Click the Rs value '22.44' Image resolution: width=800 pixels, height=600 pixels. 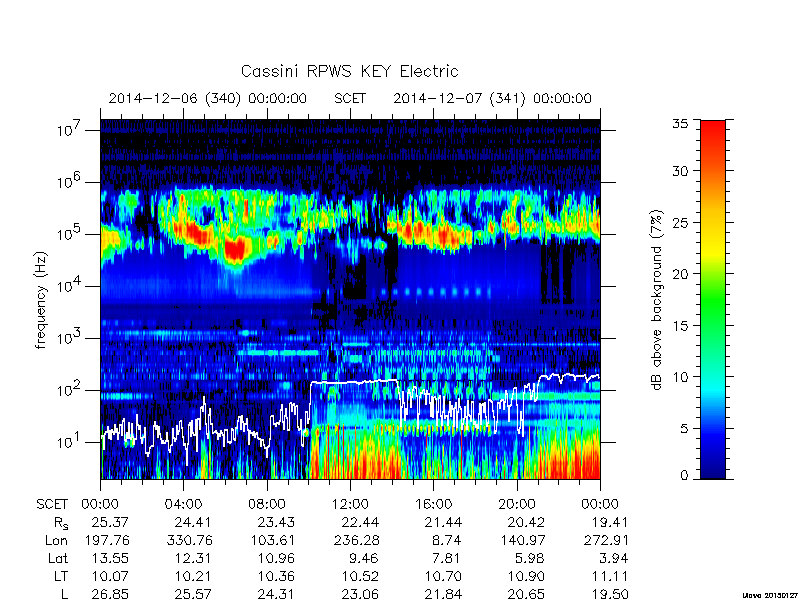pos(360,522)
